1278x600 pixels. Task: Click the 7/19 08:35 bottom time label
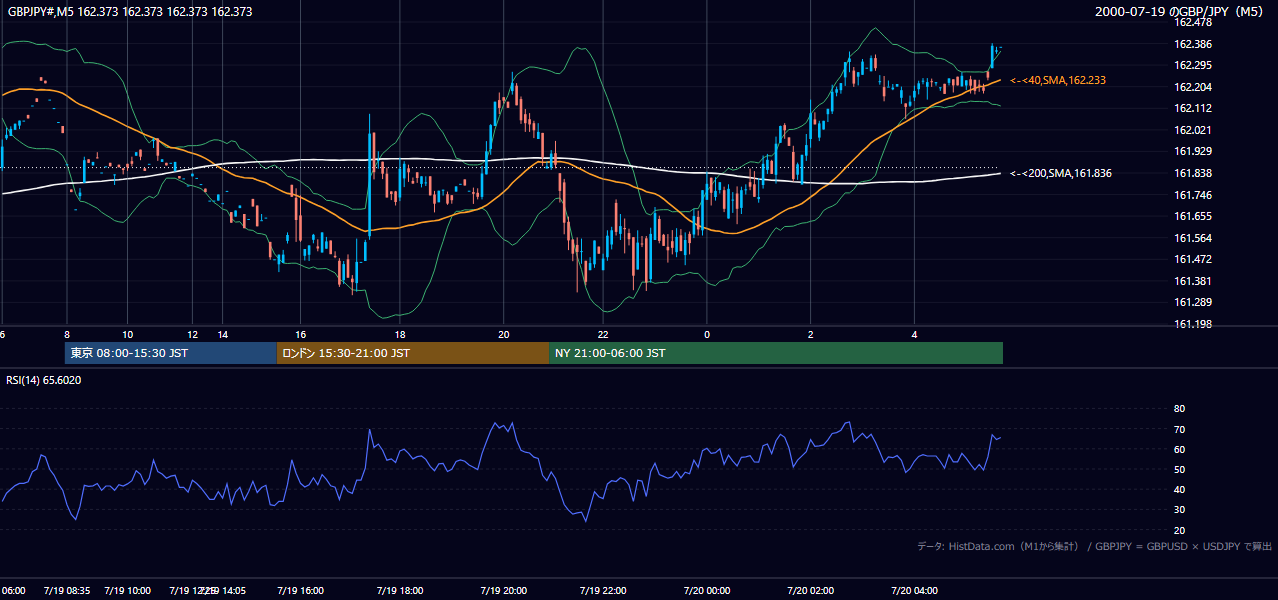[x=67, y=591]
